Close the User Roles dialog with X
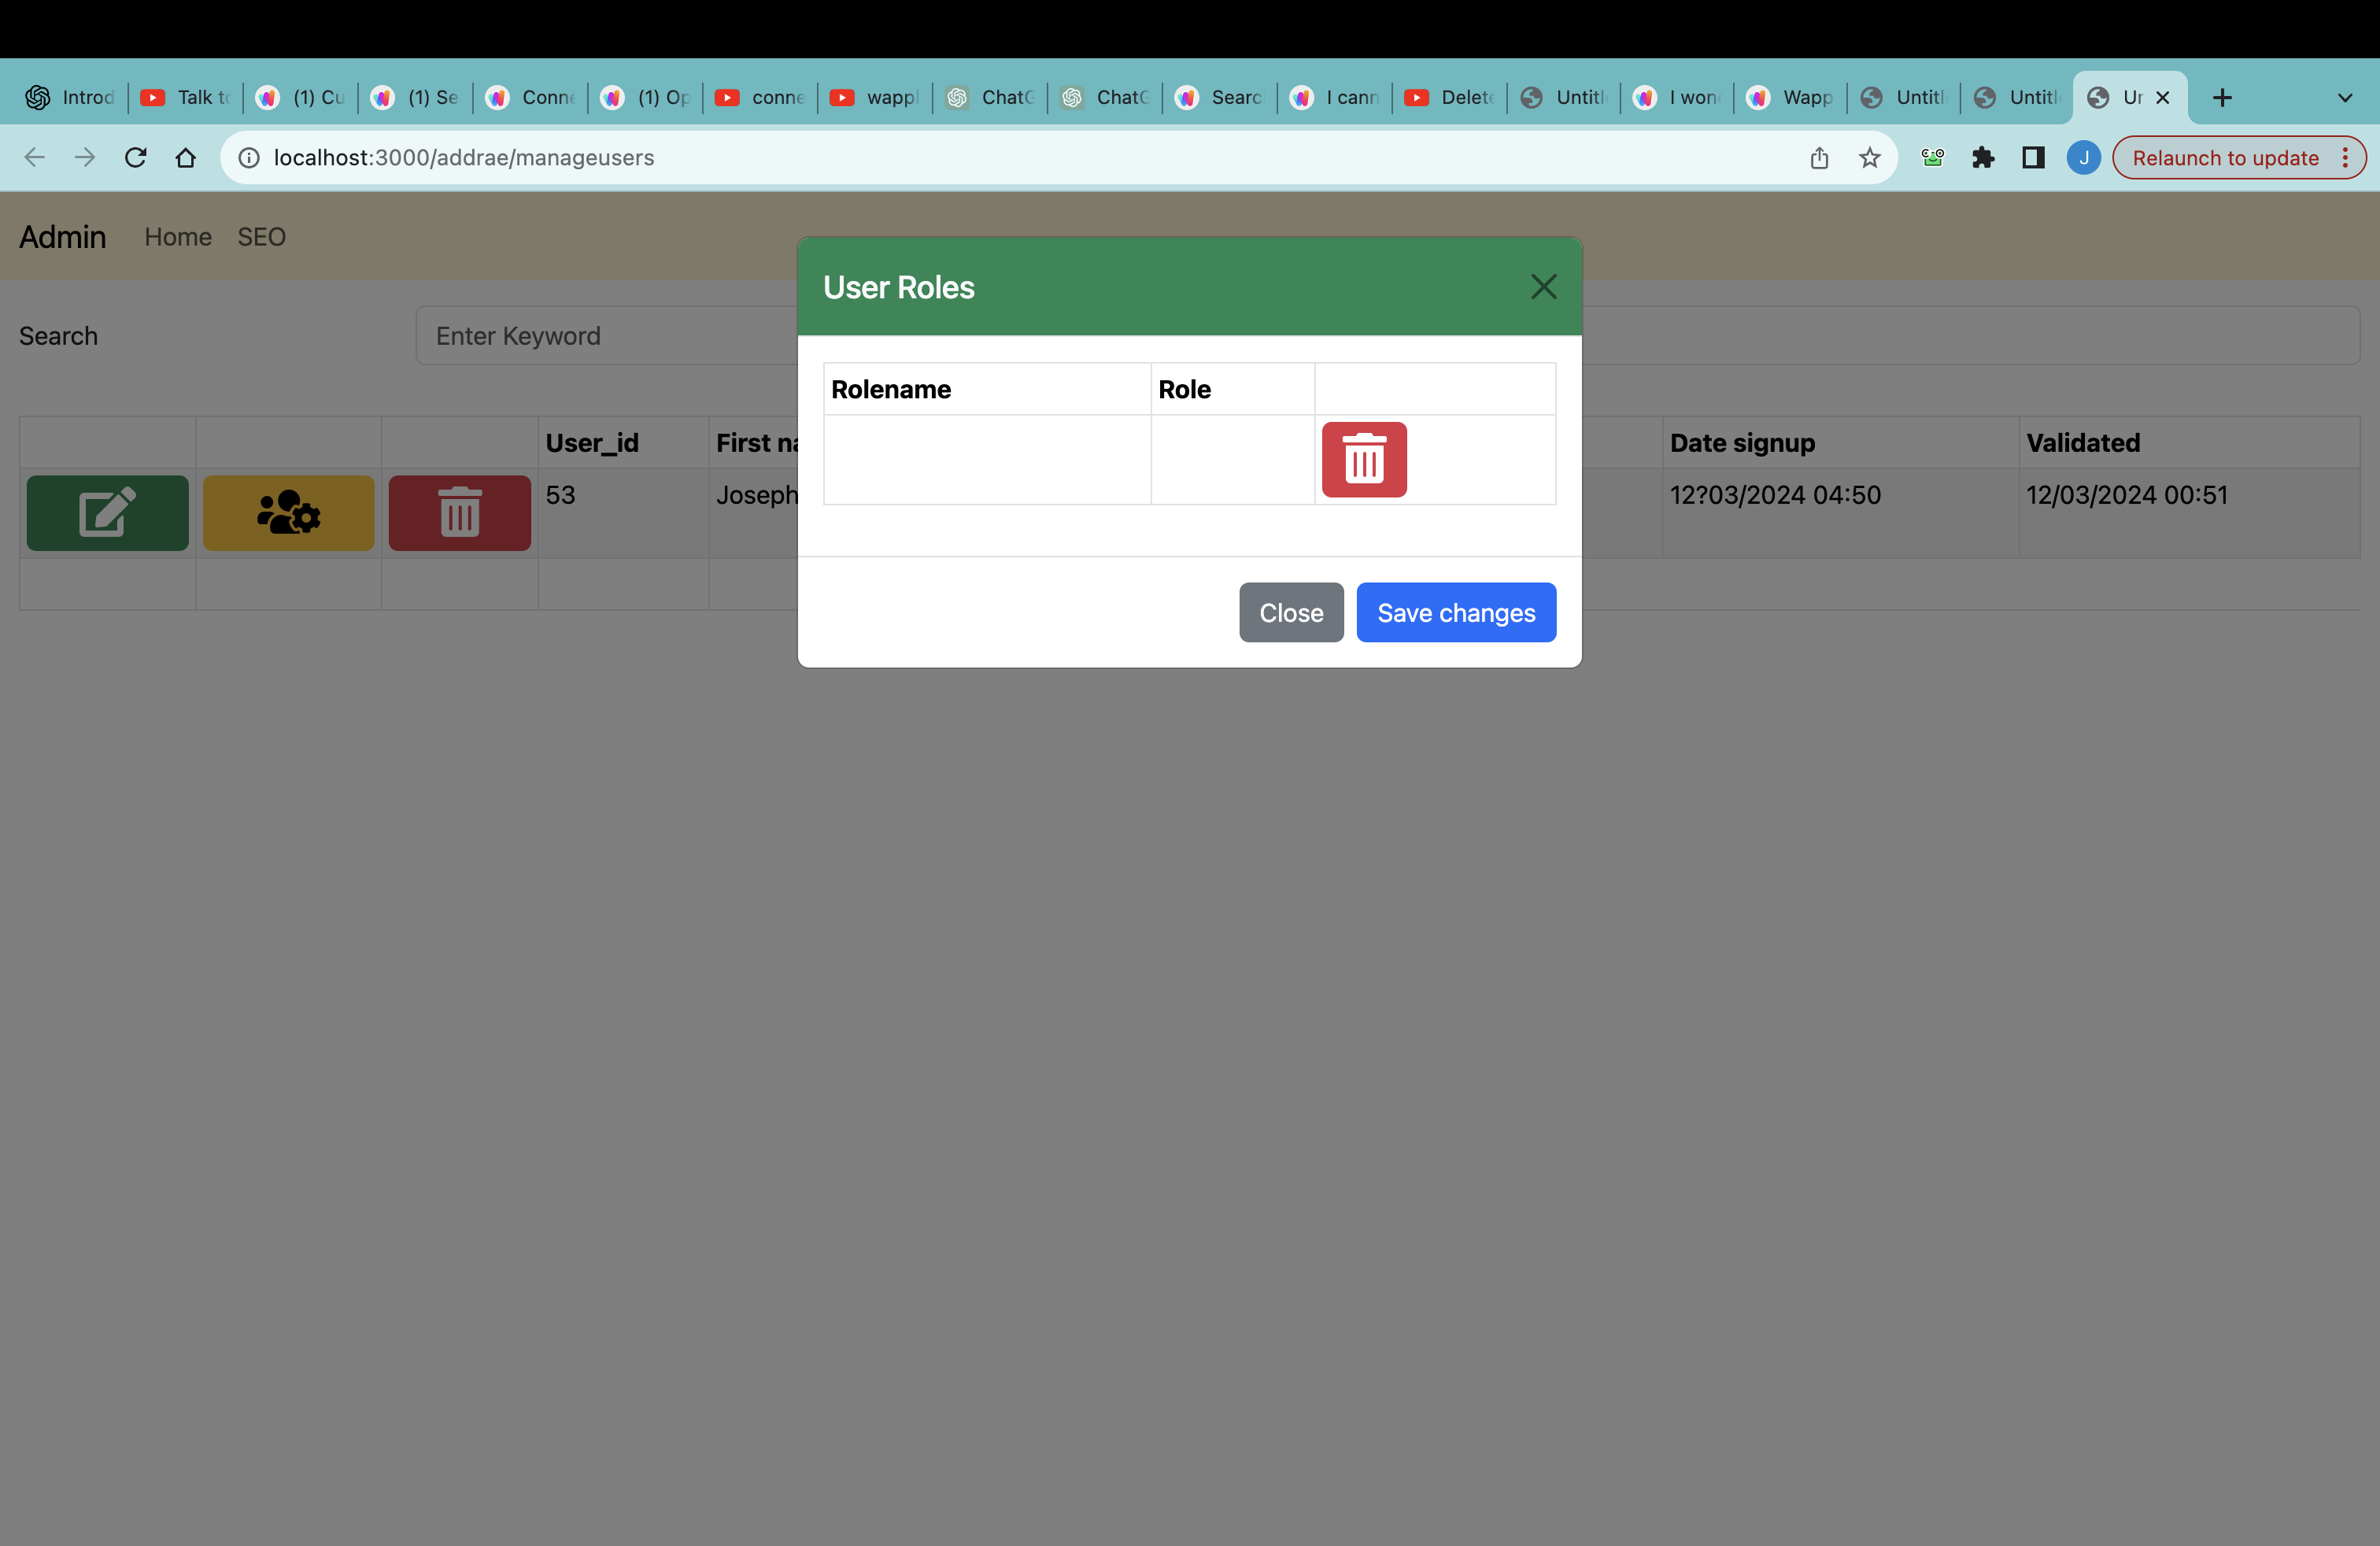2380x1546 pixels. [x=1543, y=287]
